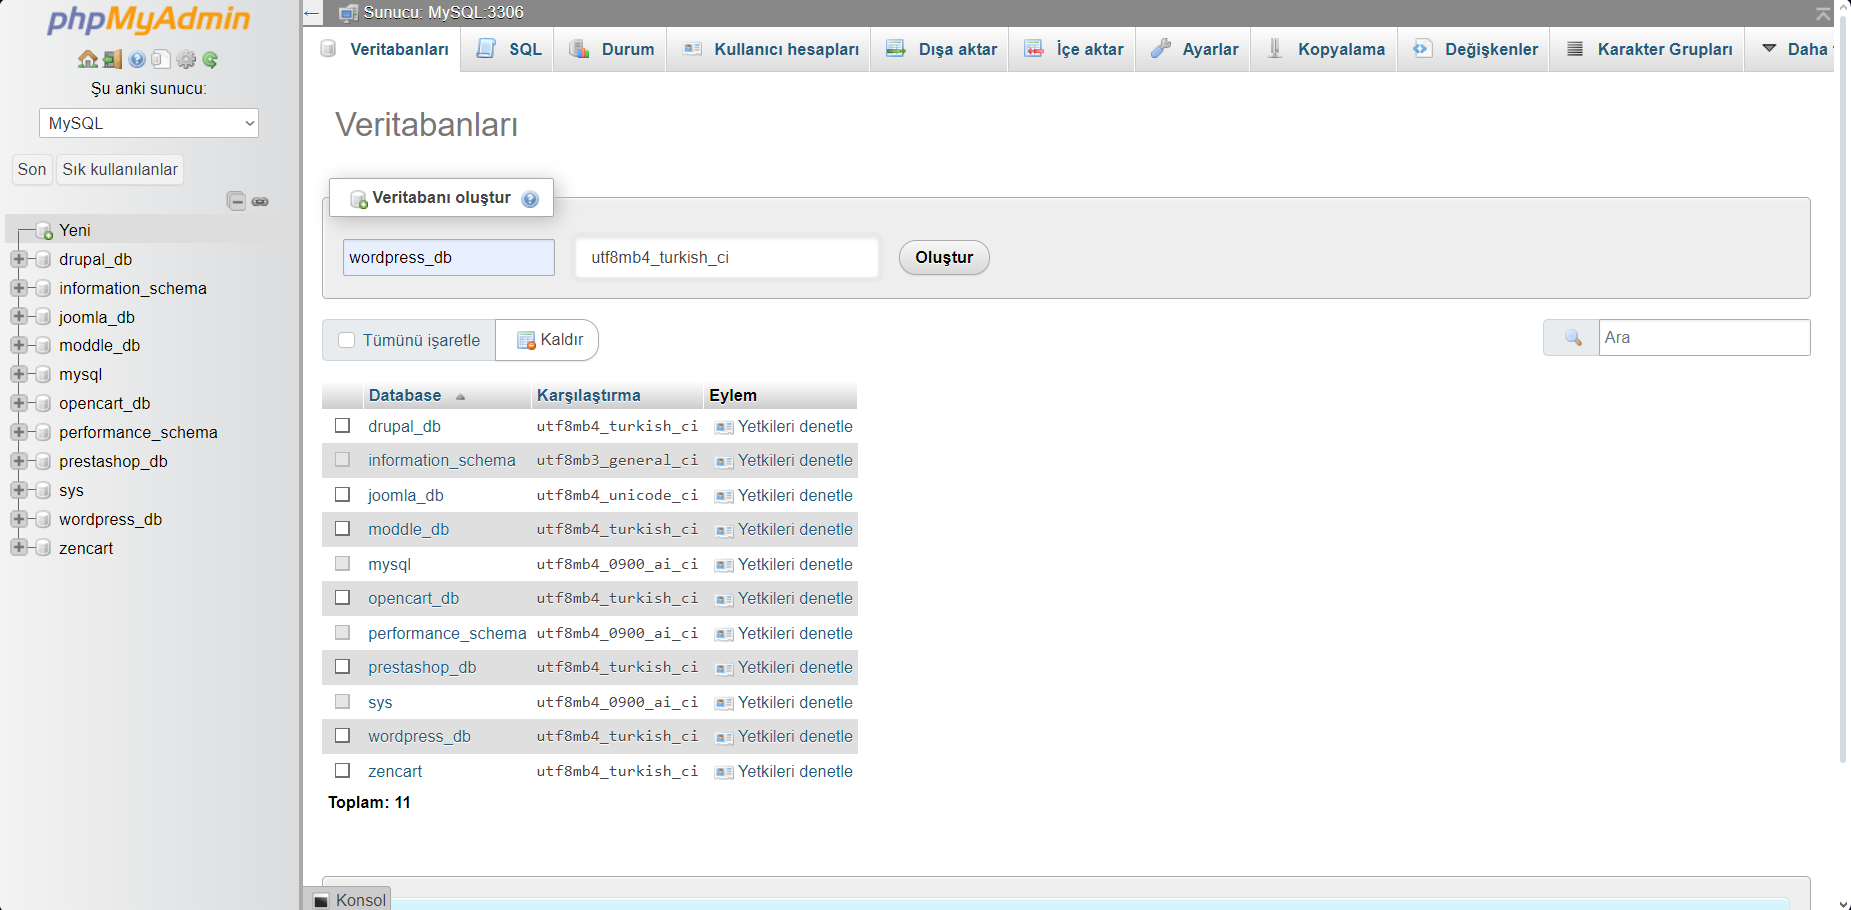Tick the zencart row checkbox

pos(343,771)
